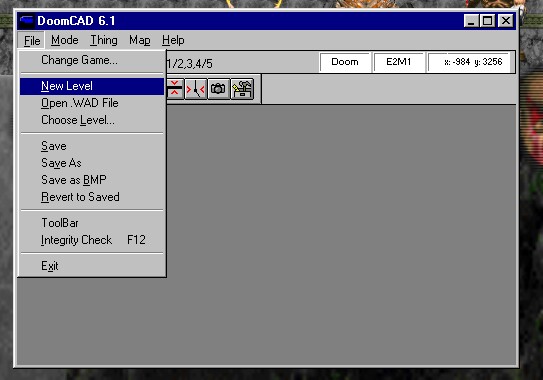Click the Doom game status field
Screen dimensions: 543x380
(345, 62)
